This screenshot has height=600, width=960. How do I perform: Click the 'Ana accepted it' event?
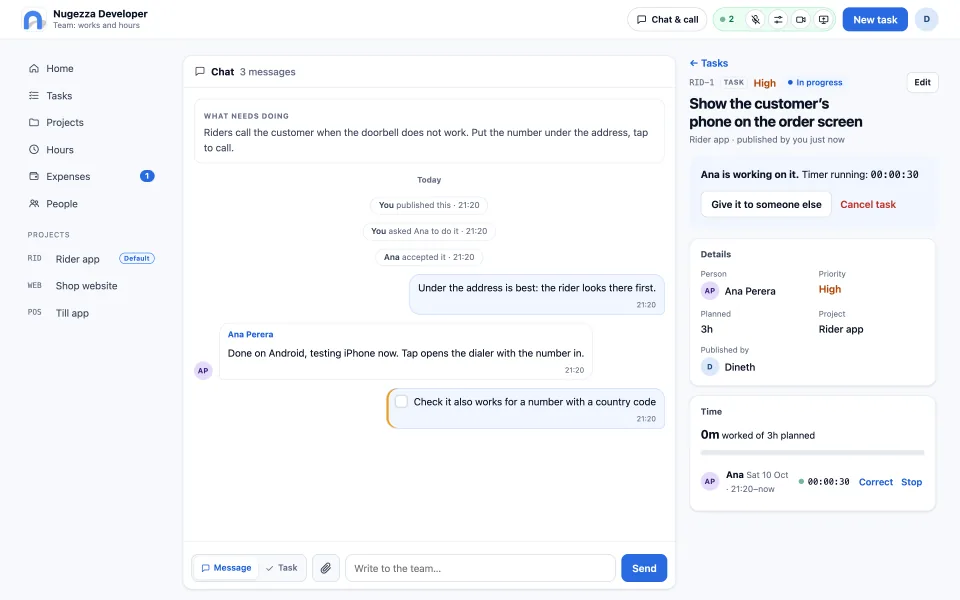click(x=429, y=257)
